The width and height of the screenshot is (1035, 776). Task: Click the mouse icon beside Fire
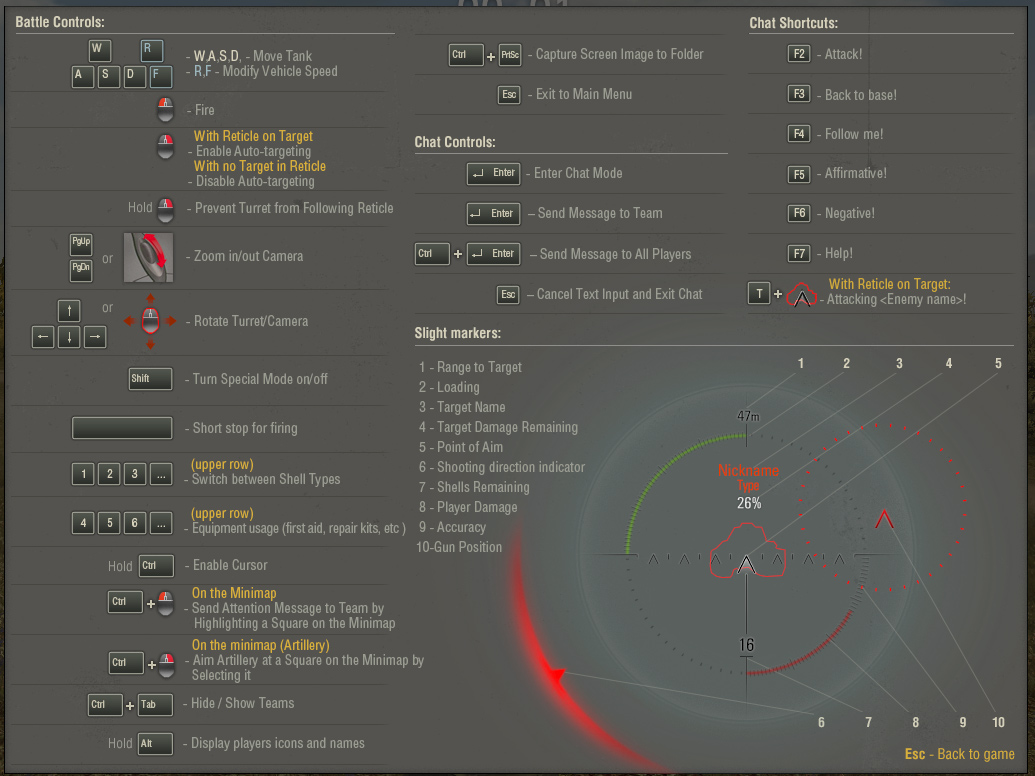point(165,110)
